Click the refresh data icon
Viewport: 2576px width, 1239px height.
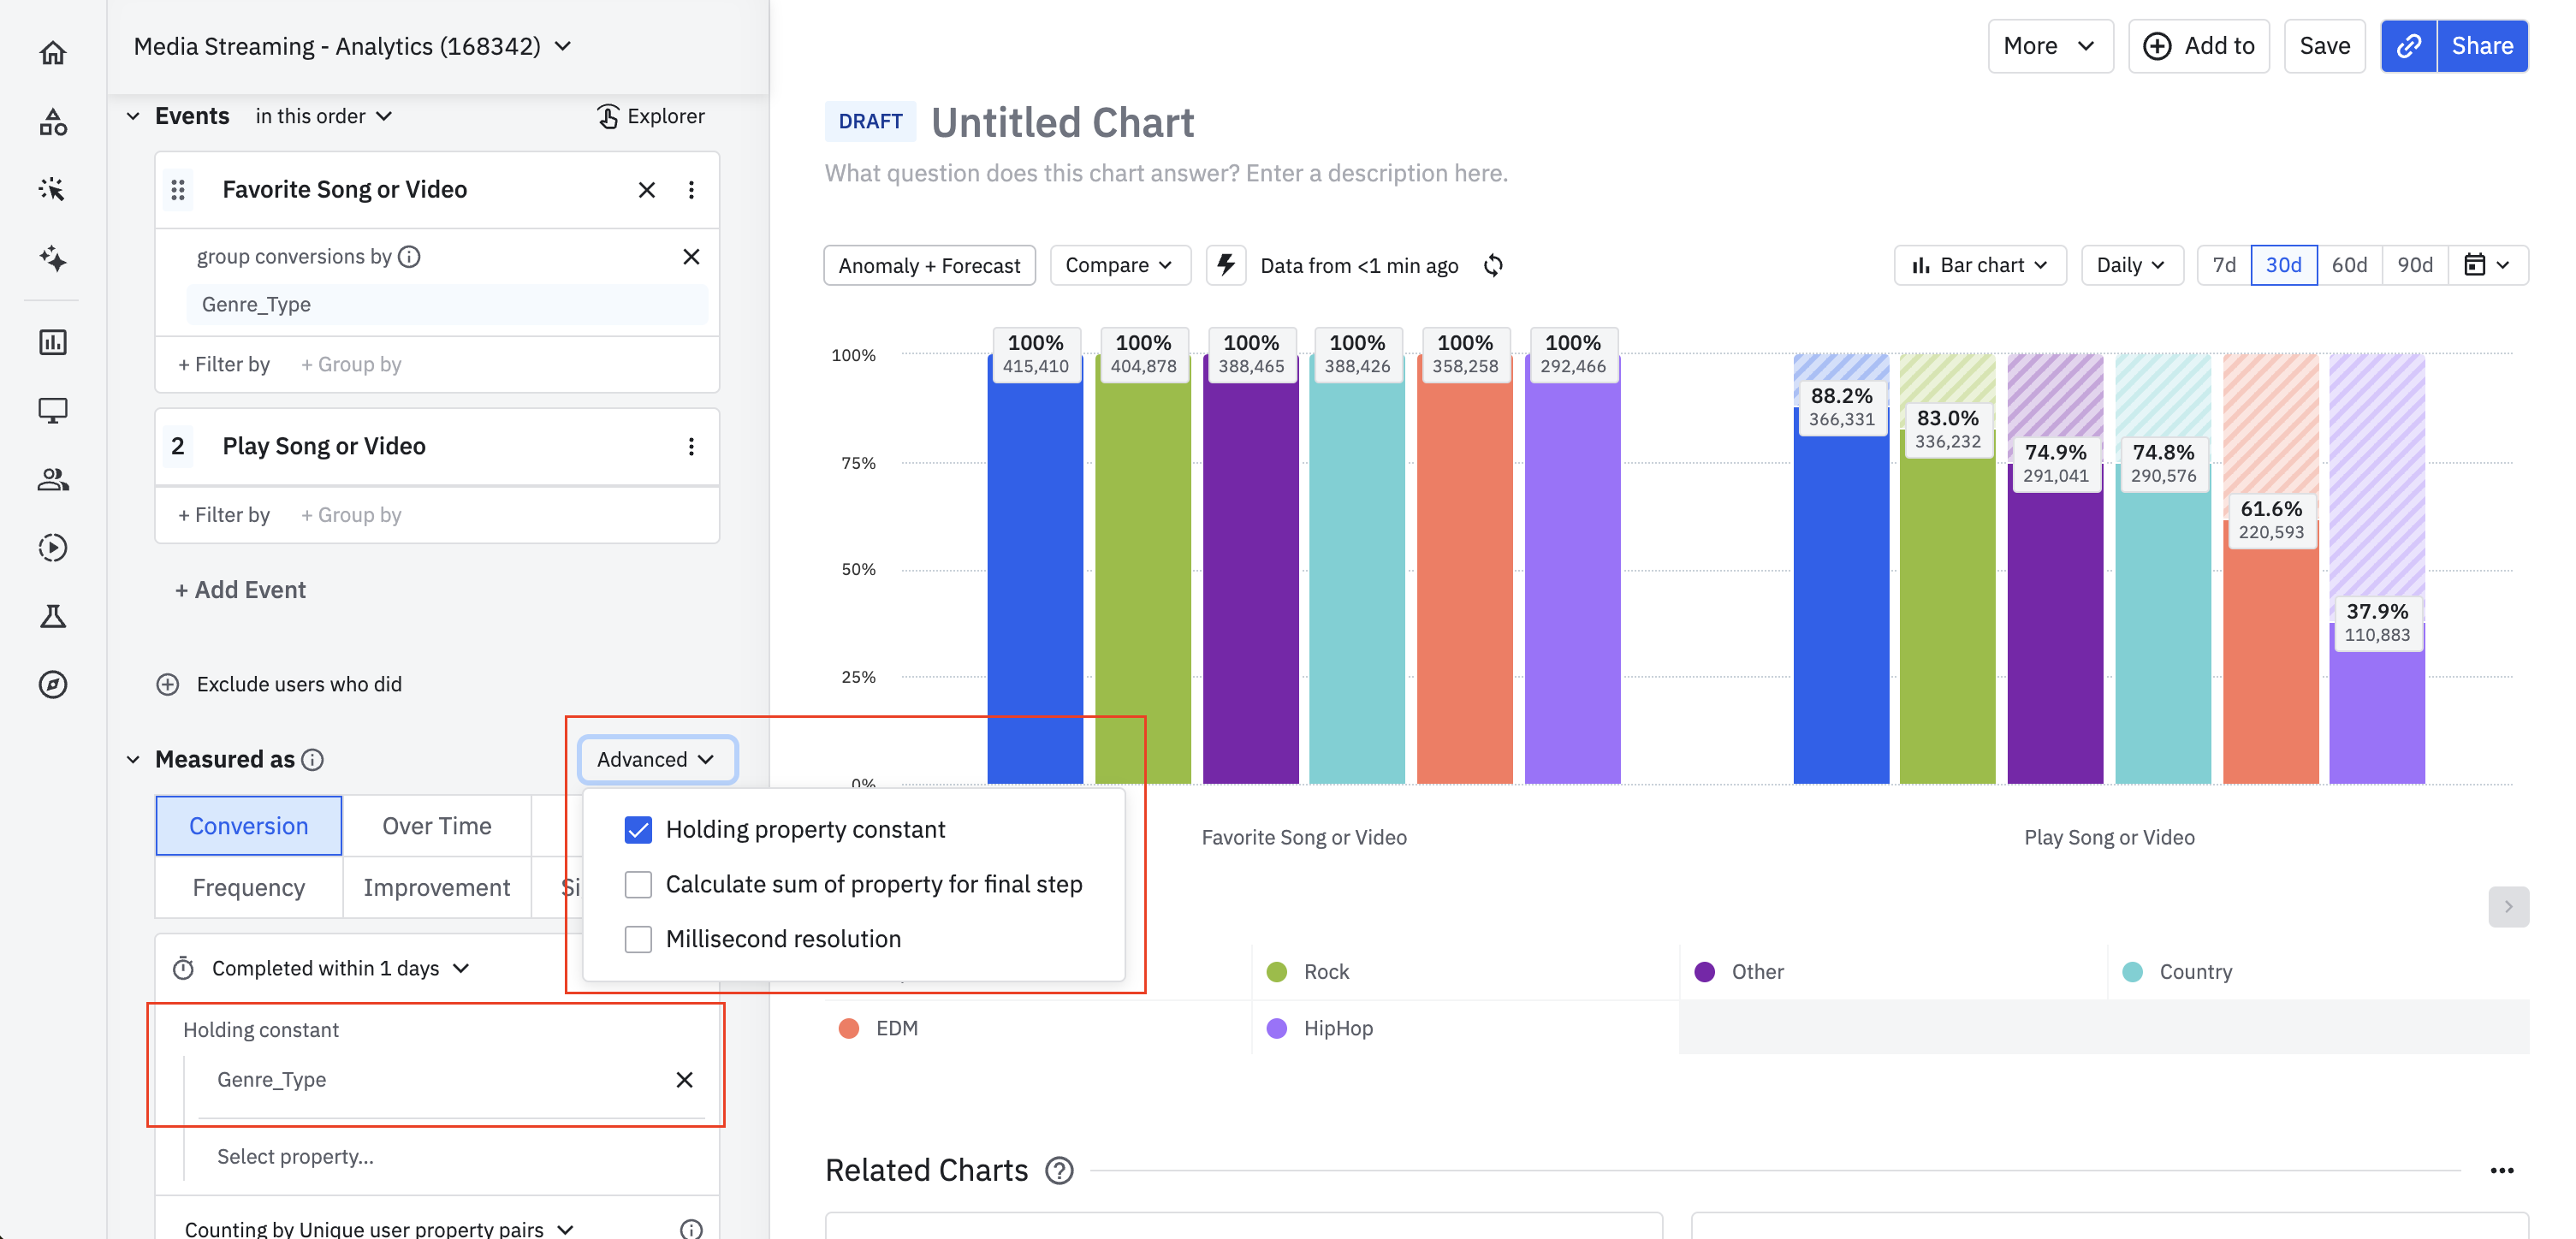[x=1492, y=265]
